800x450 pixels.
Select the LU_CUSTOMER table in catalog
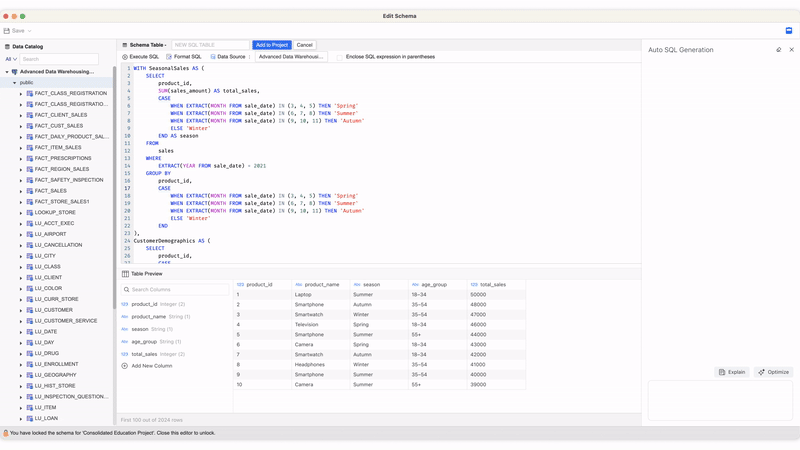tap(53, 310)
